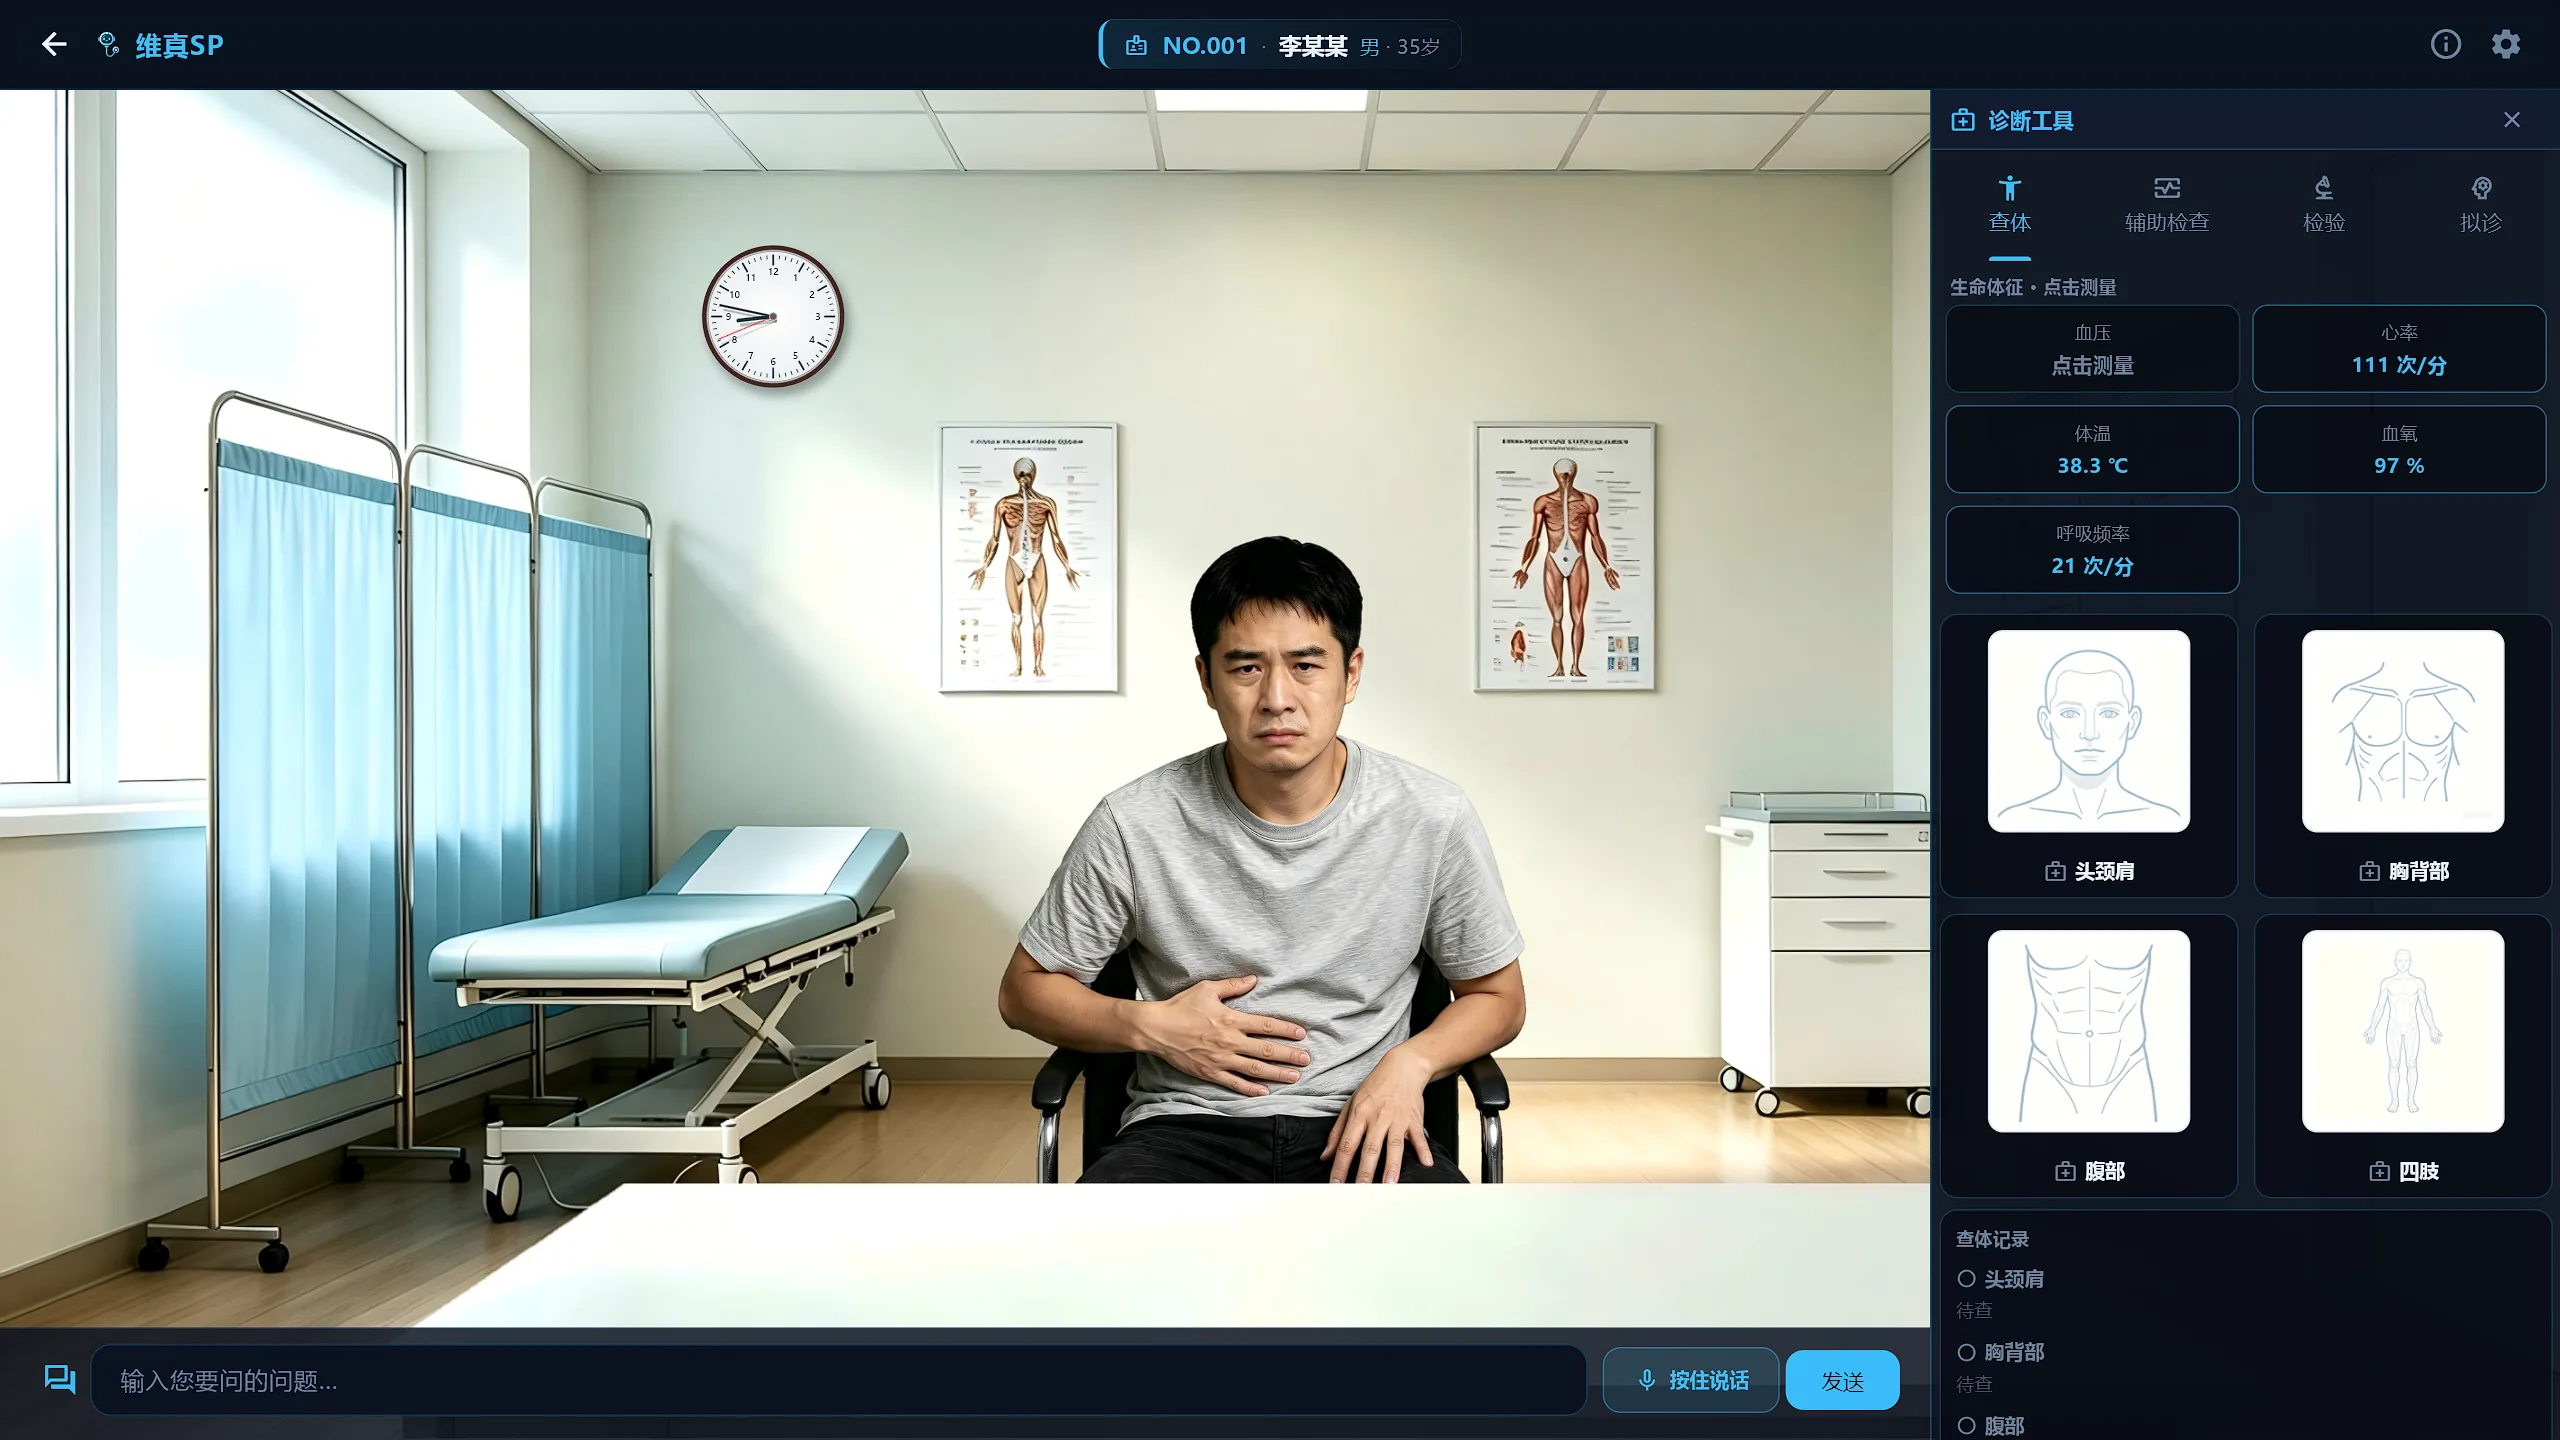This screenshot has height=1440, width=2560.
Task: Click the kit icon next to 四肢 label
Action: coord(2379,1171)
